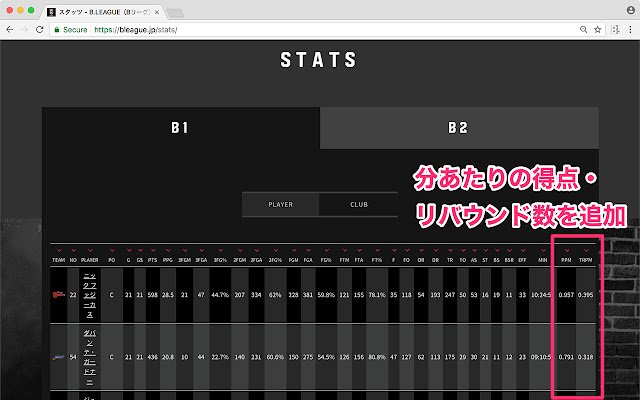This screenshot has width=640, height=400.
Task: Click the 598 points value
Action: click(153, 295)
